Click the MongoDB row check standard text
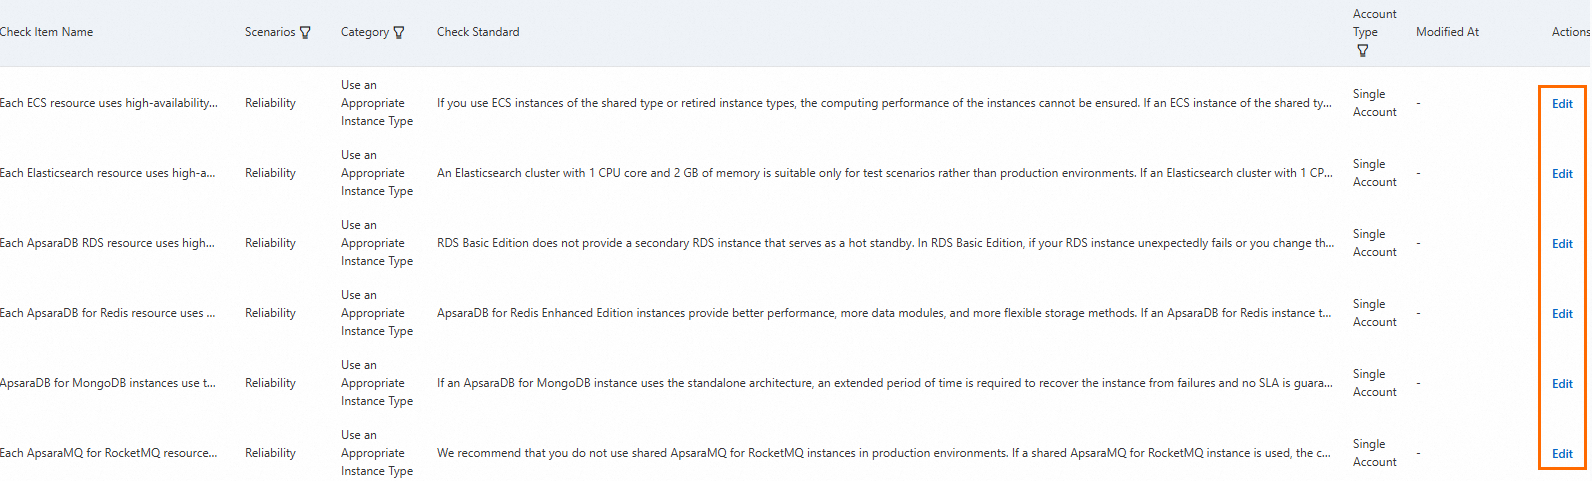 tap(883, 383)
